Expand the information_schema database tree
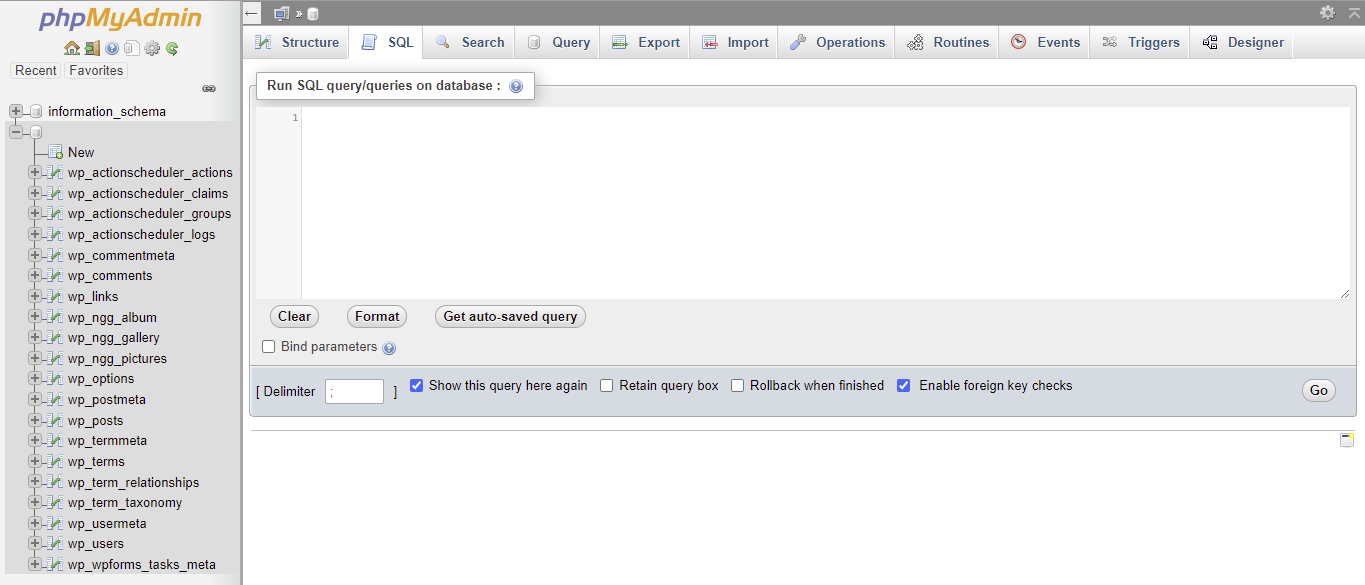The image size is (1365, 585). point(16,111)
